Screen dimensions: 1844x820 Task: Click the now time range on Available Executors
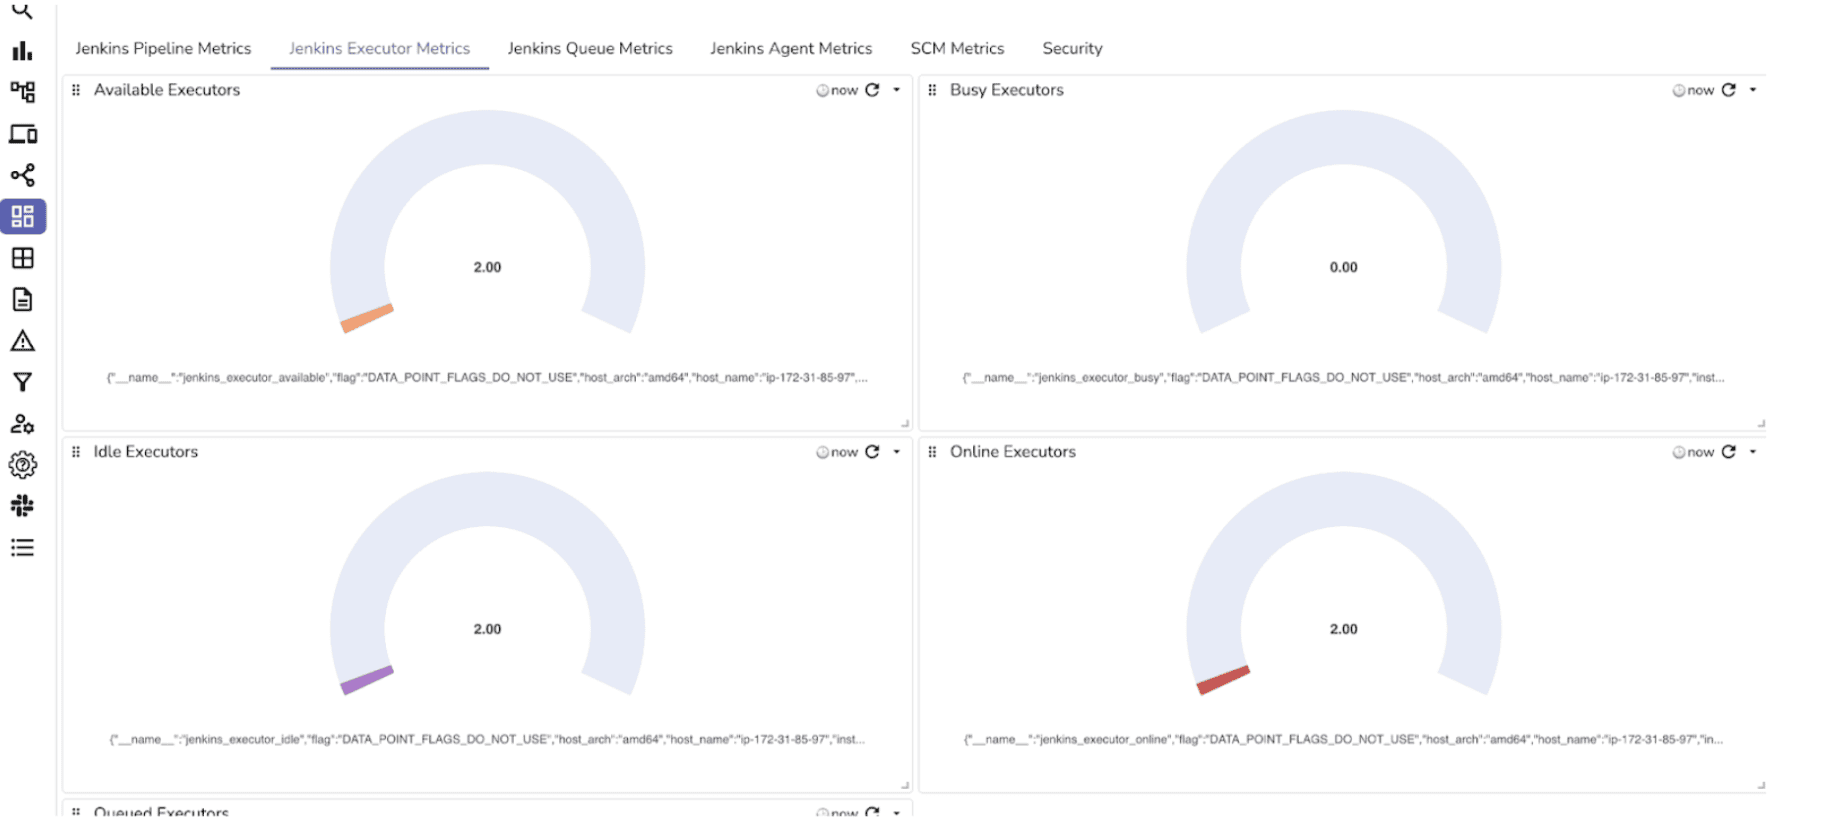click(843, 89)
